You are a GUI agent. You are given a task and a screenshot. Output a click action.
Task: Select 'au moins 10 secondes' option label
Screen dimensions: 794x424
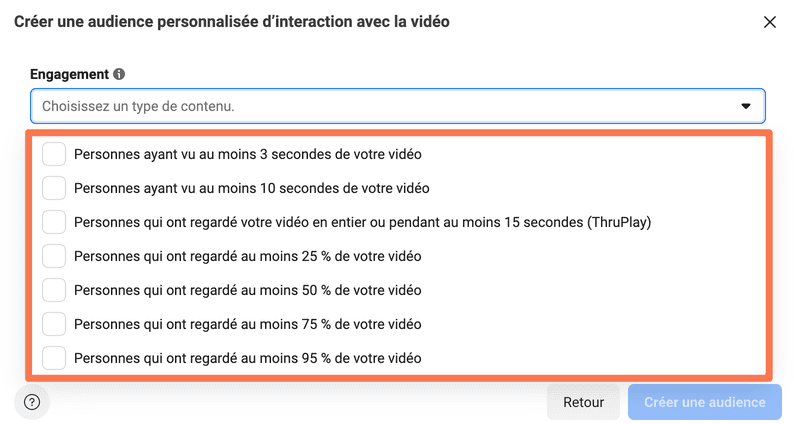coord(252,188)
